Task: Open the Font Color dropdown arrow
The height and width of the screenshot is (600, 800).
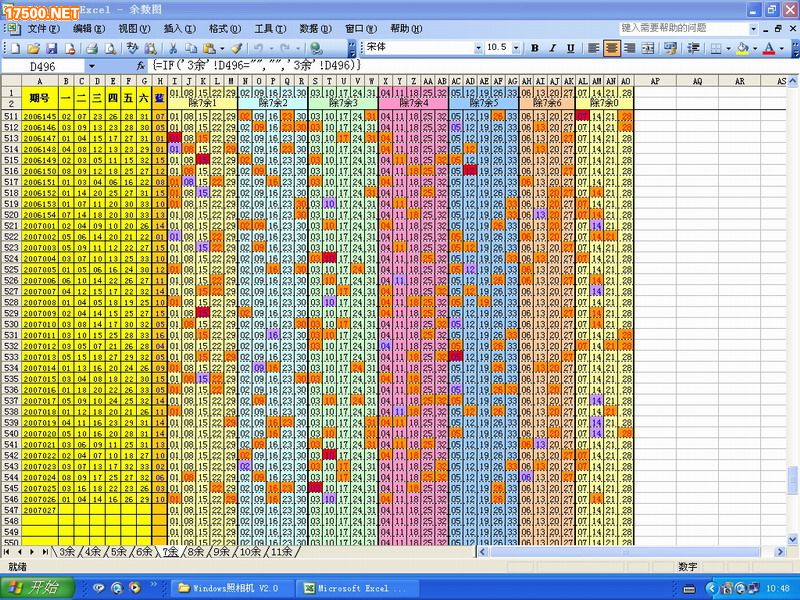Action: pos(782,48)
